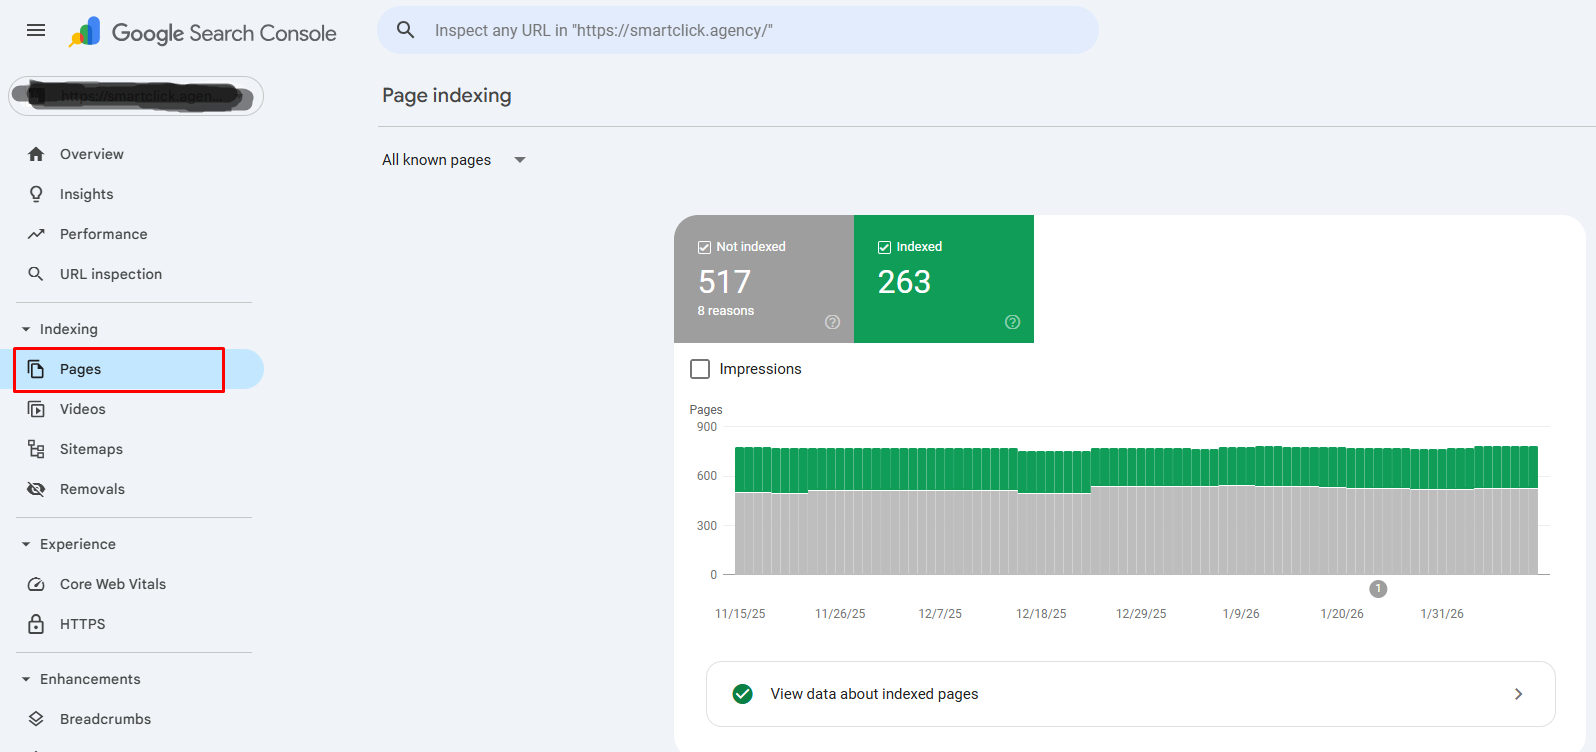Go to Overview in sidebar
Screen dimensions: 1596x752
click(x=92, y=154)
